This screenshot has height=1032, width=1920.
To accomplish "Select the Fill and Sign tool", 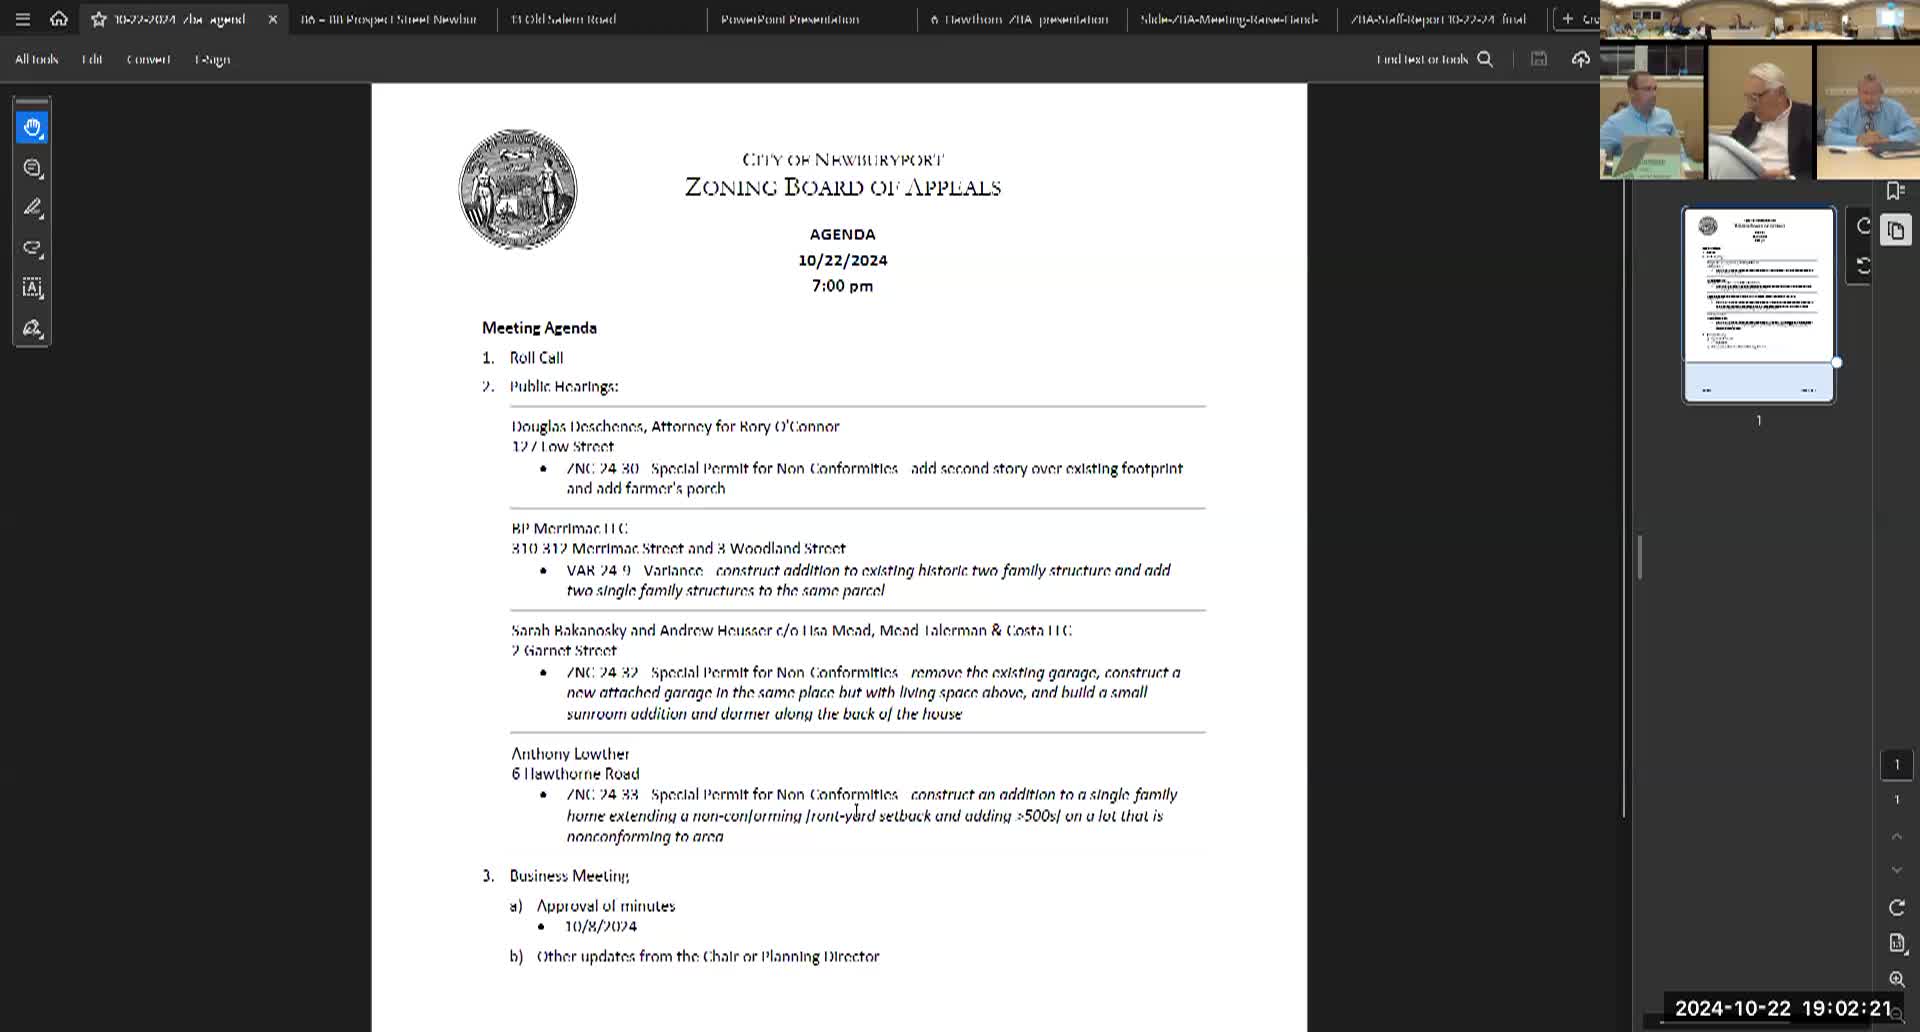I will pyautogui.click(x=32, y=328).
